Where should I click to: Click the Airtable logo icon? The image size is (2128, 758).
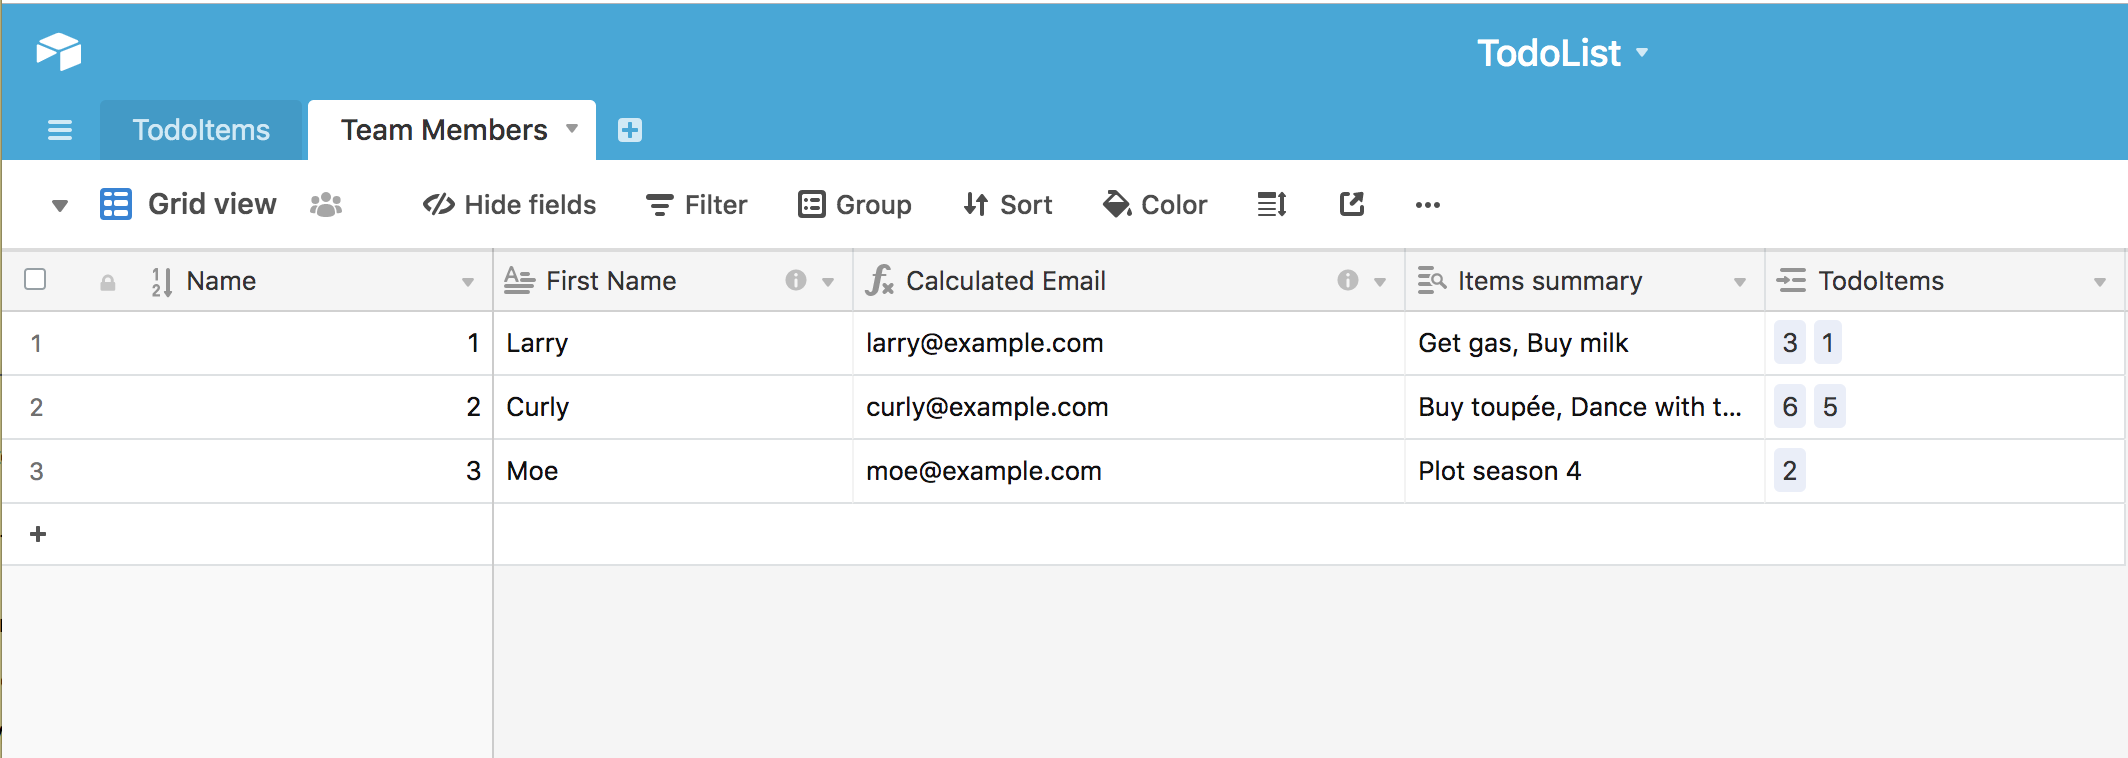click(59, 51)
